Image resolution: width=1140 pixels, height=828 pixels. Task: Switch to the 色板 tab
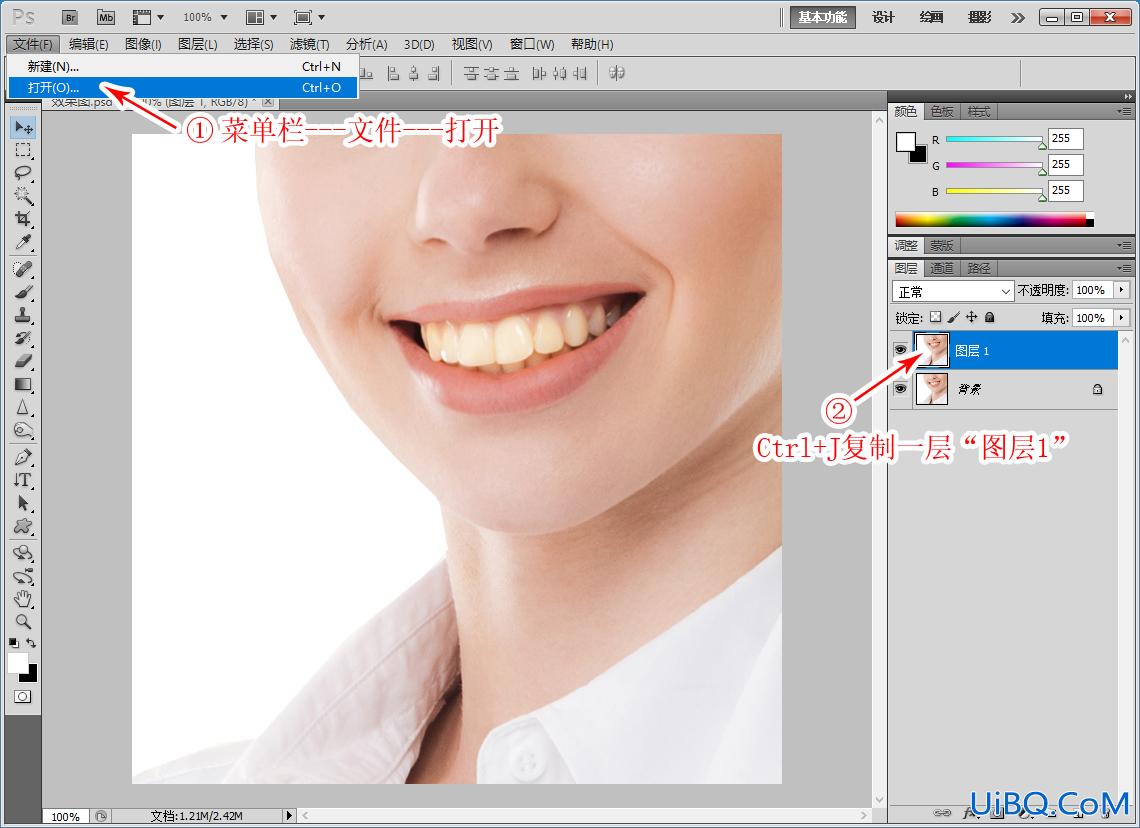(942, 111)
